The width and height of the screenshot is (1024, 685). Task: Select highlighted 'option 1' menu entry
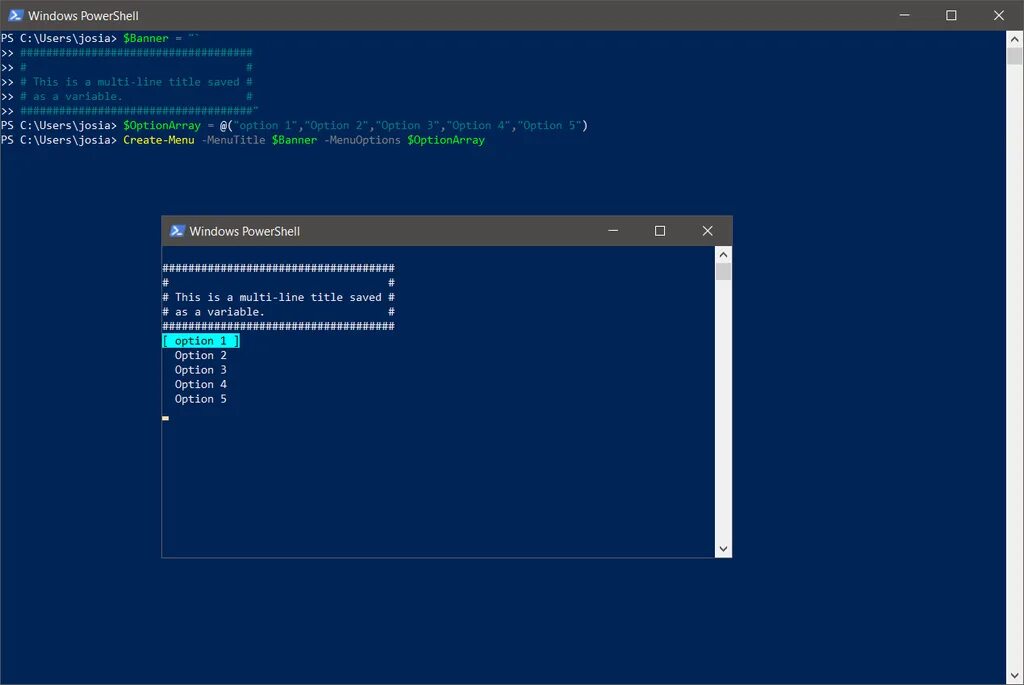coord(201,341)
